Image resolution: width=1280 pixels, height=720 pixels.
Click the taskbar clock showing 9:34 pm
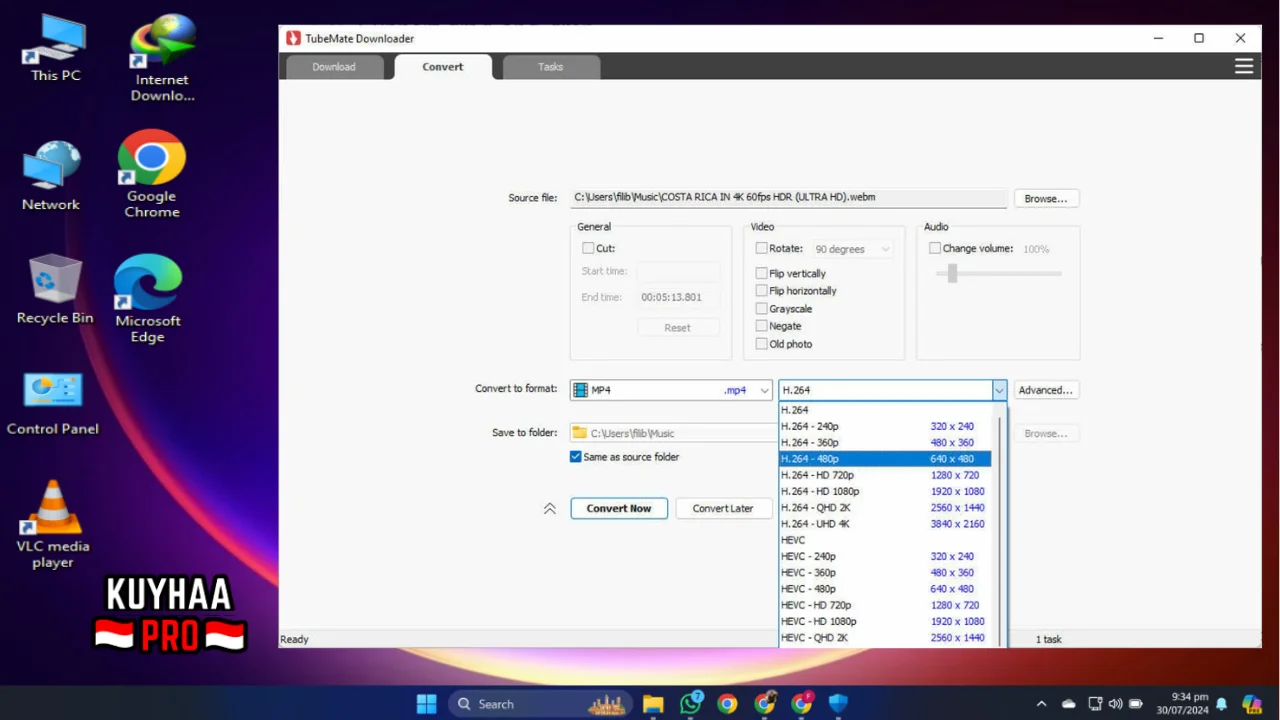(1181, 704)
